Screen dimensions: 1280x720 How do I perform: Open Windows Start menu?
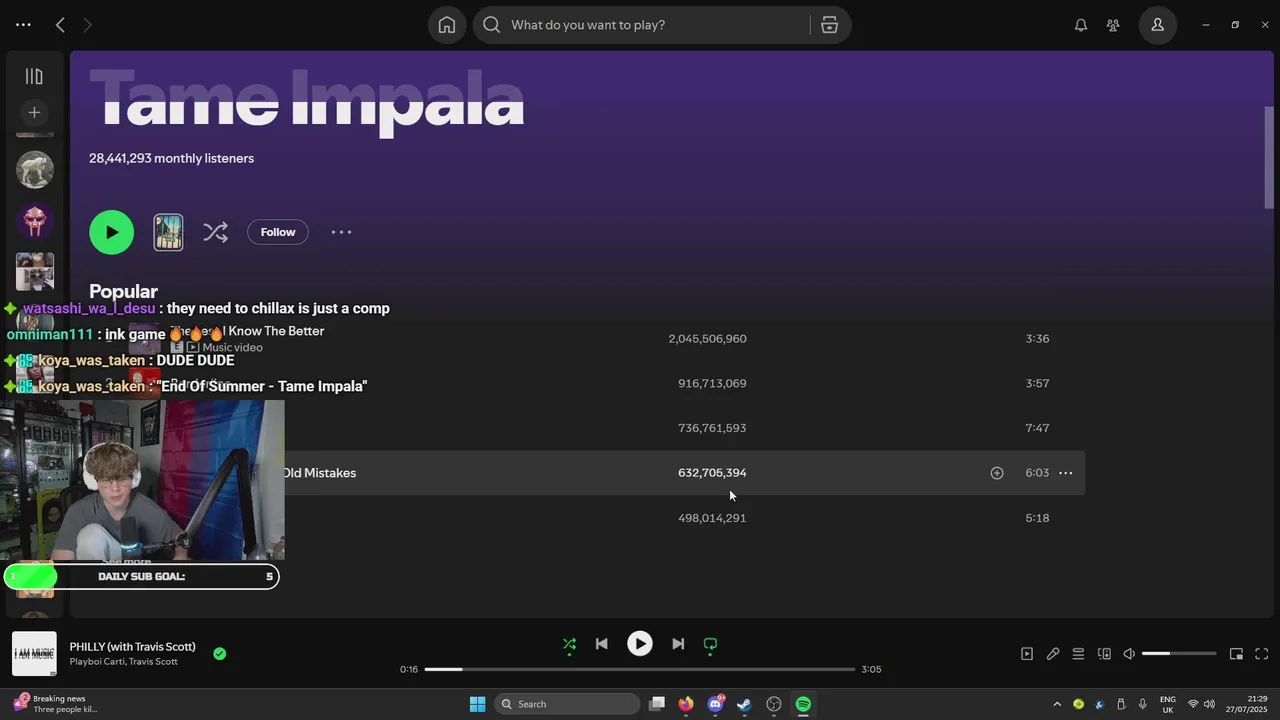pyautogui.click(x=477, y=704)
